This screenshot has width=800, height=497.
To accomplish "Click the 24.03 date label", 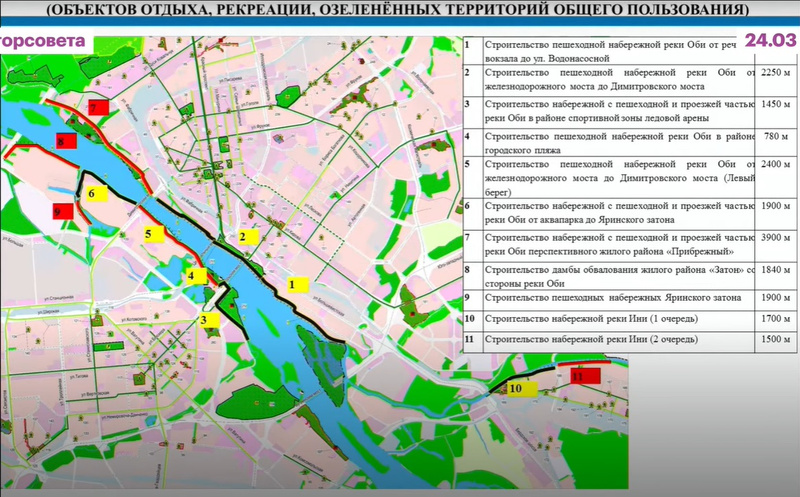I will 770,40.
